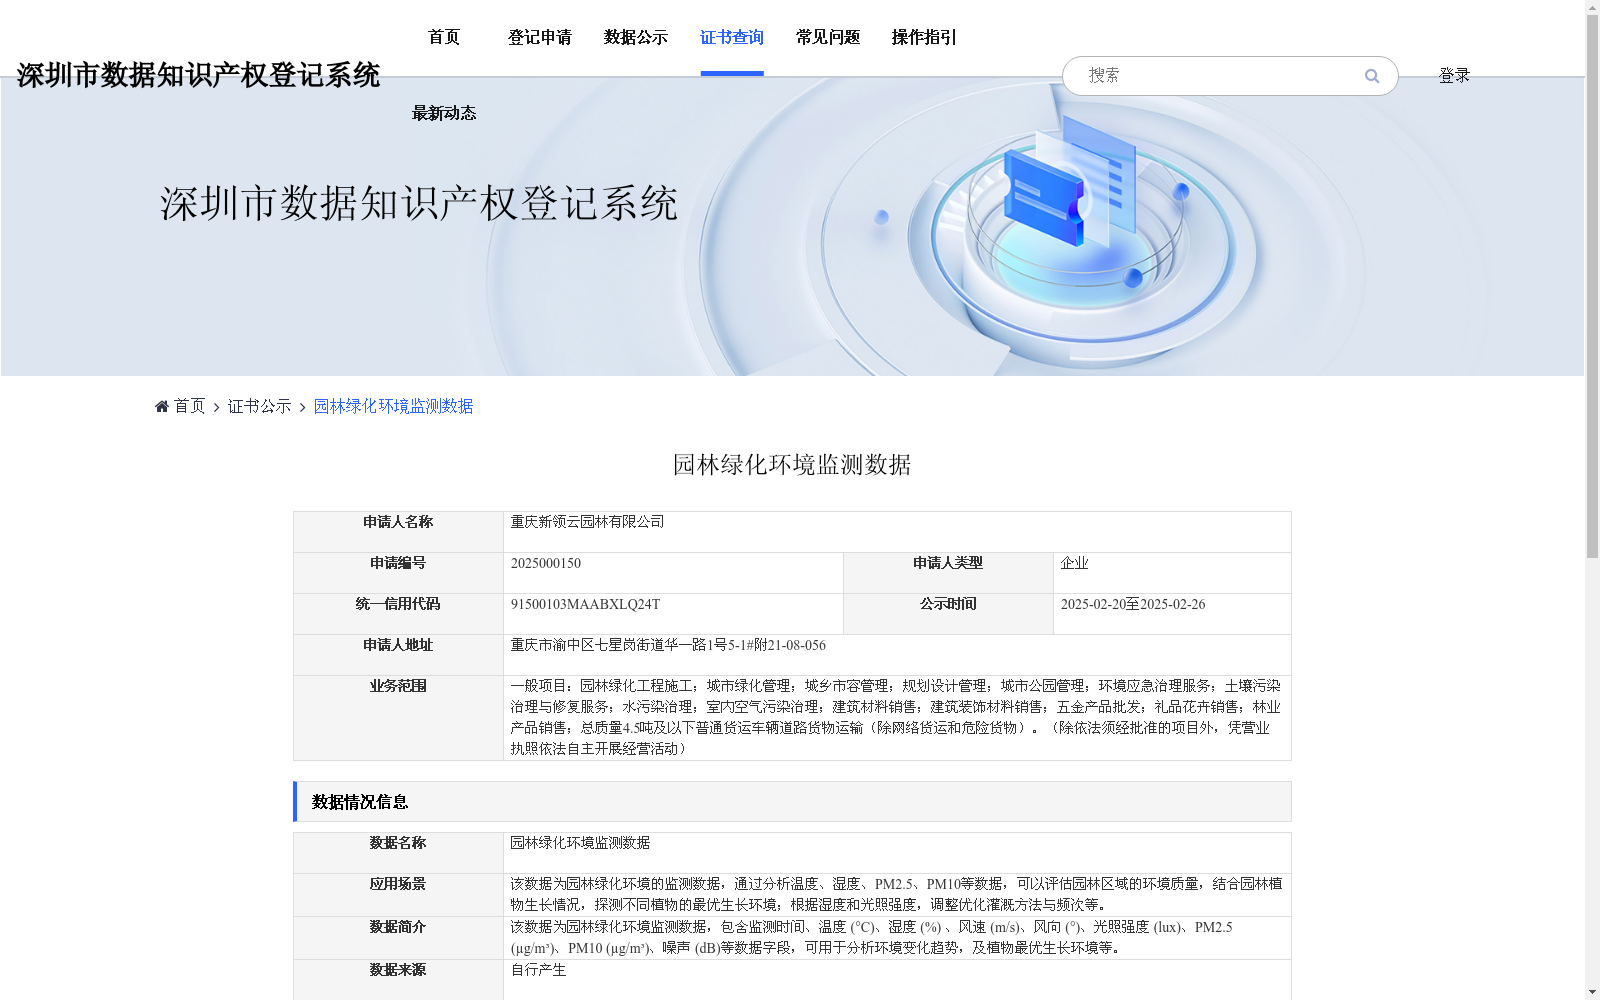Click the 公示时间 label cell

(x=948, y=614)
